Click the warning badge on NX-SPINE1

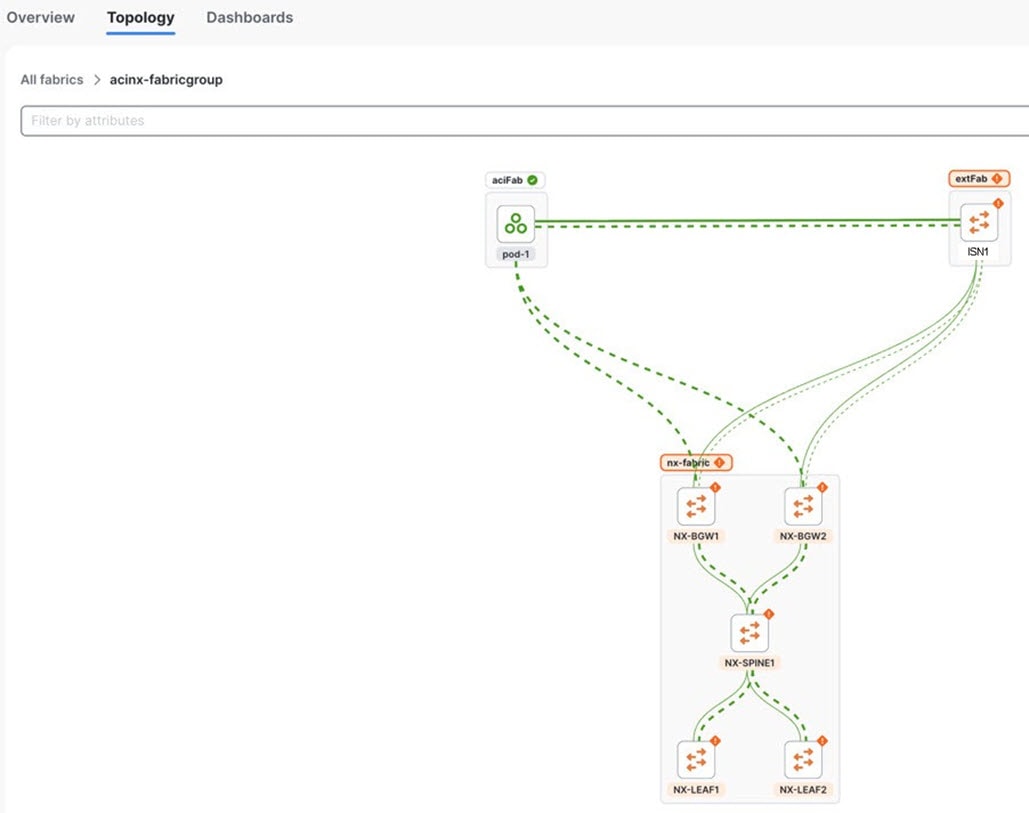point(768,614)
